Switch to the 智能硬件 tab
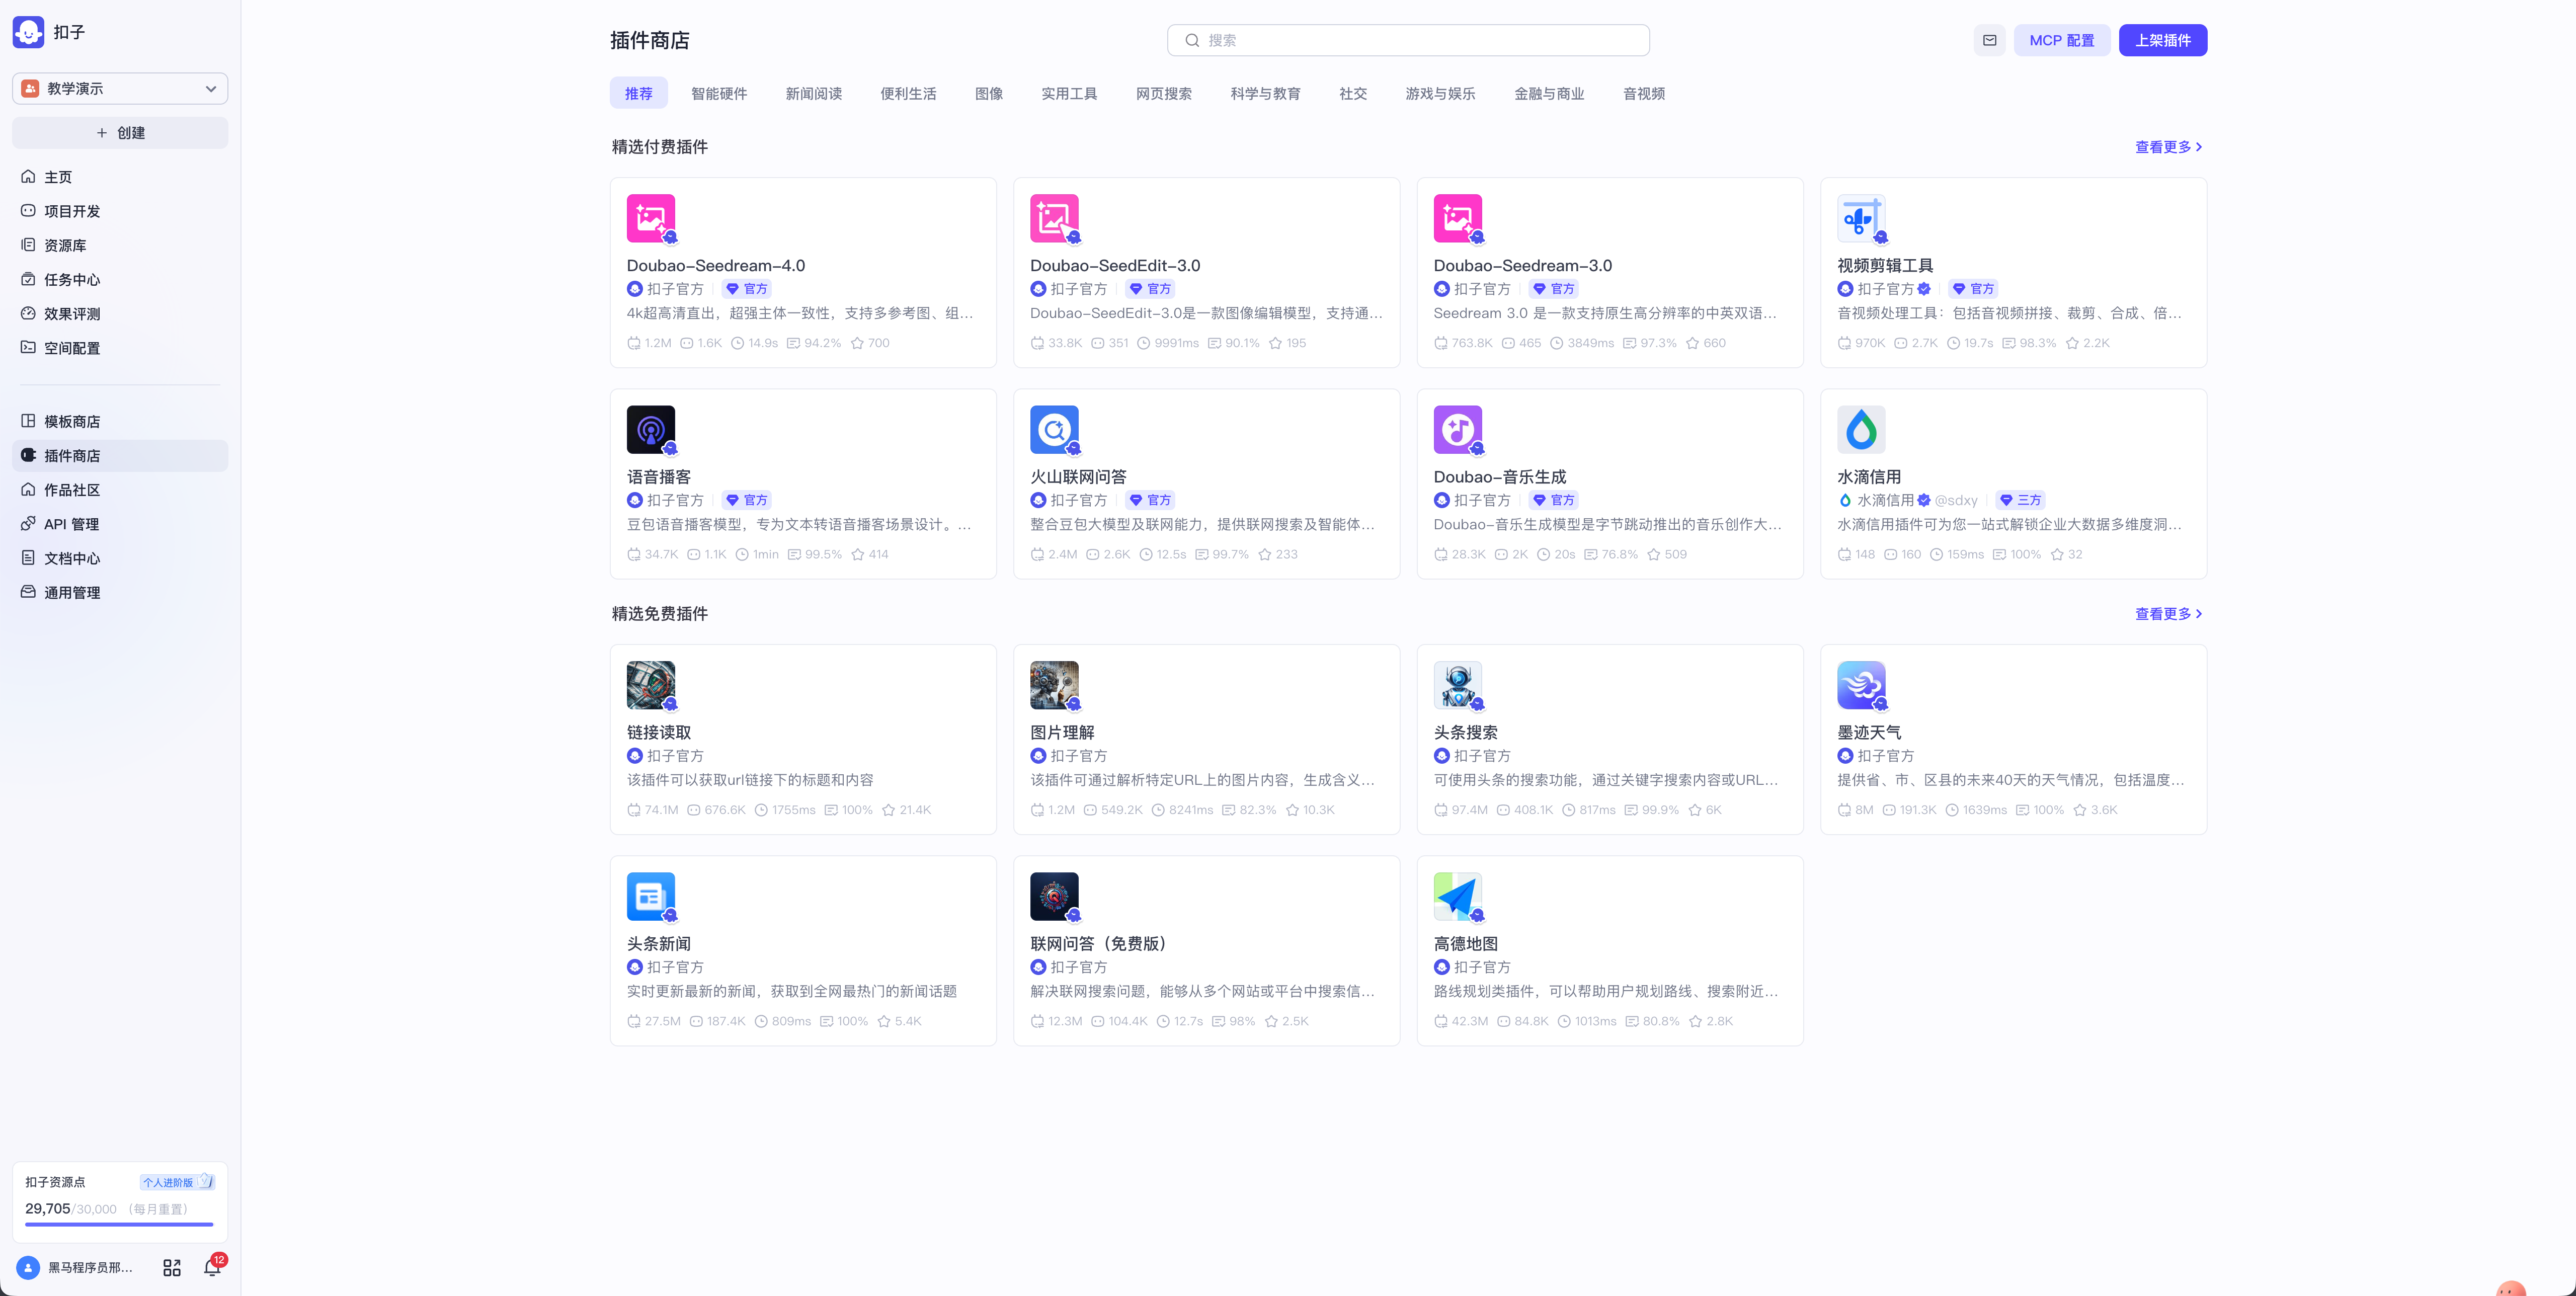The height and width of the screenshot is (1296, 2576). 718,93
